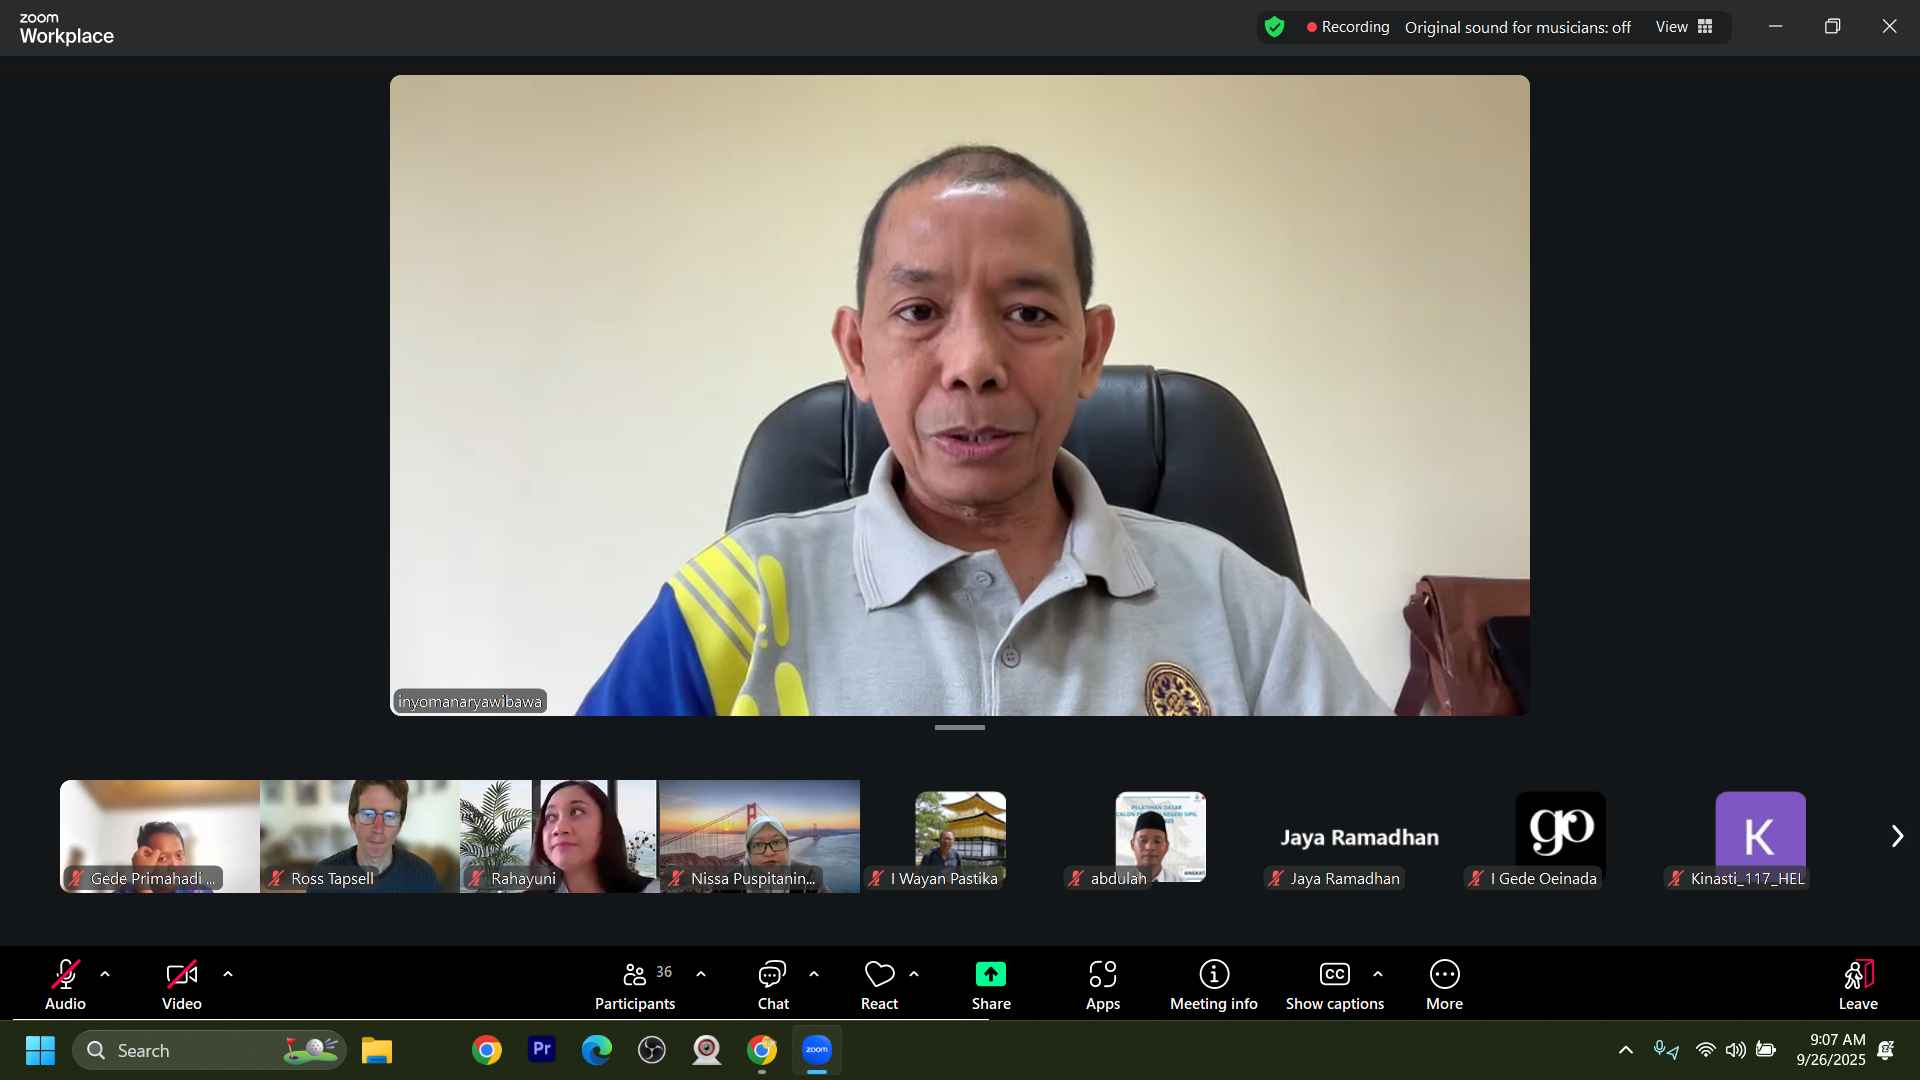Leave the meeting

1857,985
